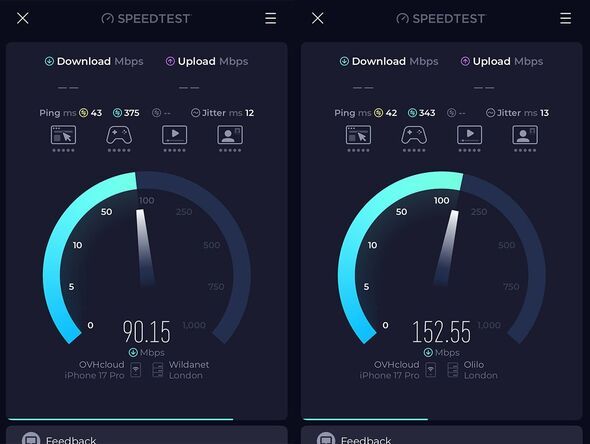Tap video chat icon in right panel
This screenshot has width=590, height=444.
525,135
